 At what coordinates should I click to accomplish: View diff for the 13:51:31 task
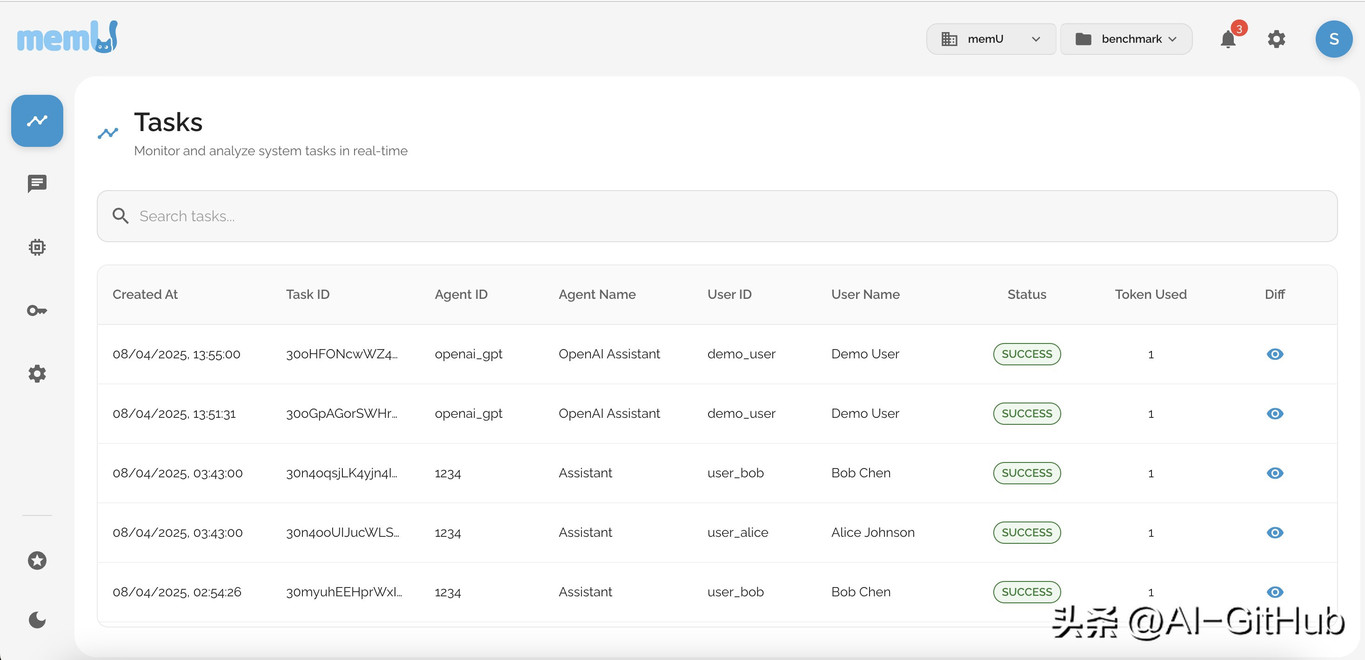[x=1275, y=413]
